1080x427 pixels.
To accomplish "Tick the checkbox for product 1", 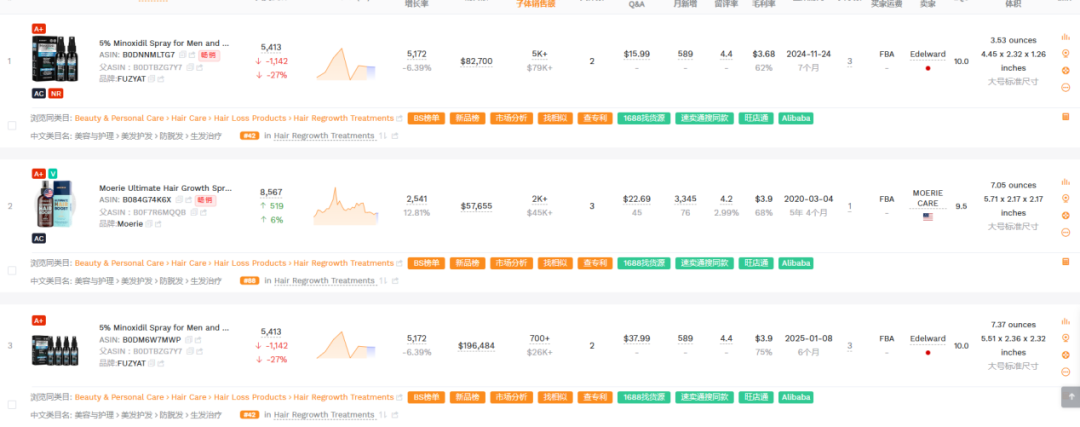I will click(12, 126).
